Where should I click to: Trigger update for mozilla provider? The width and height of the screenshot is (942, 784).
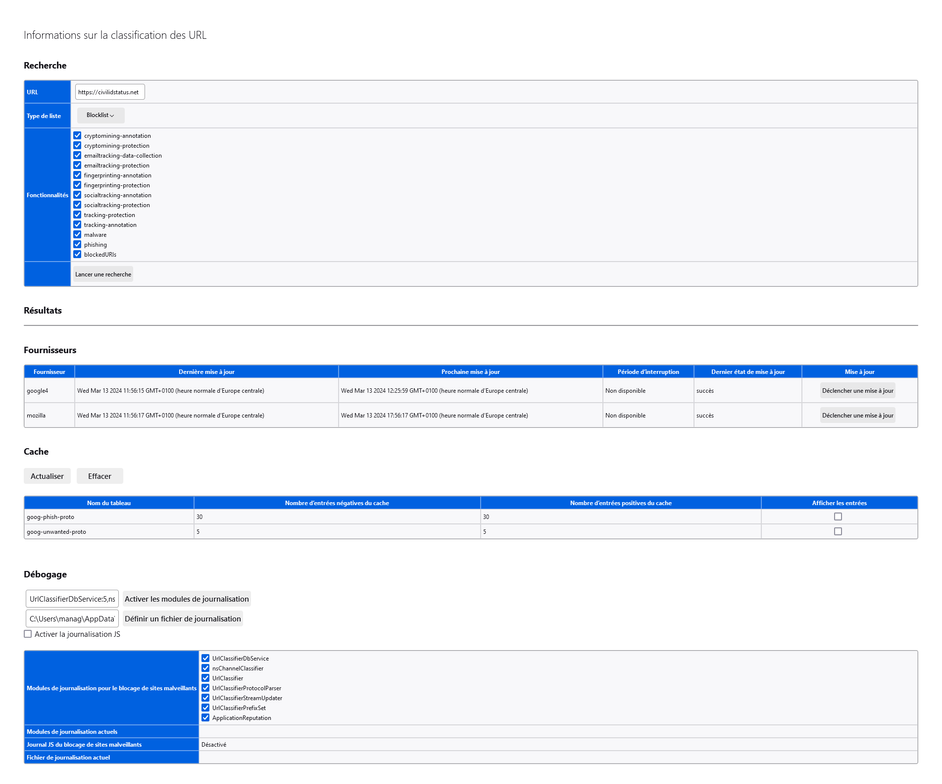857,415
